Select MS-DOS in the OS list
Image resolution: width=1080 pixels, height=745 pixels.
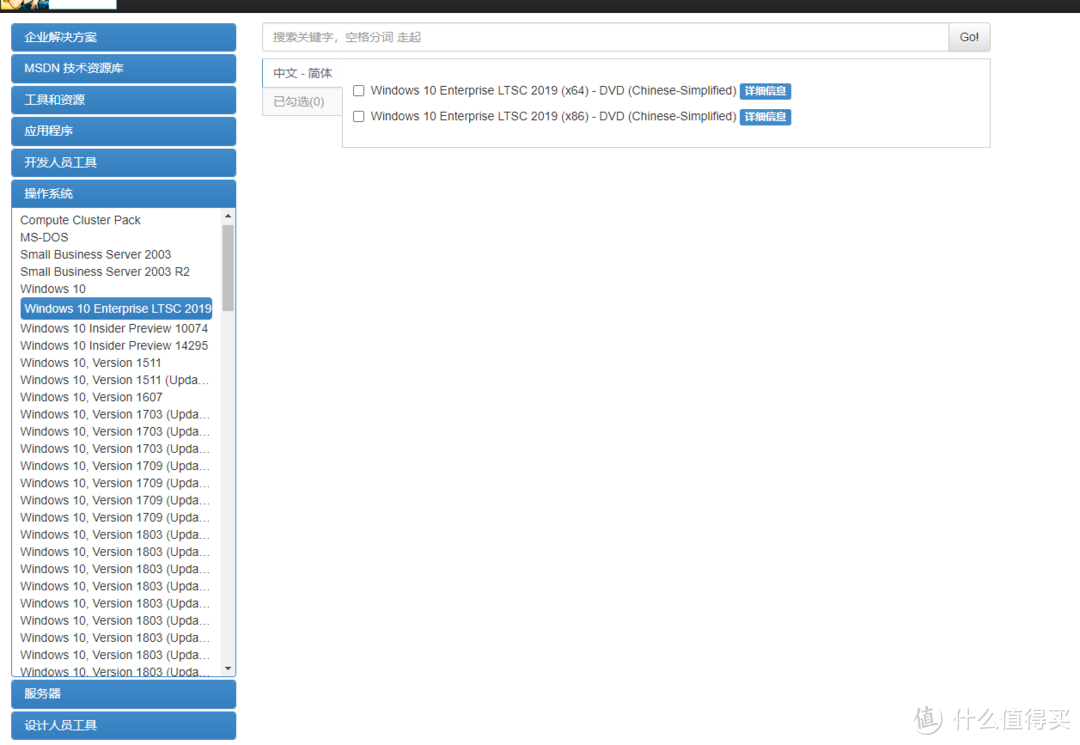pos(44,238)
